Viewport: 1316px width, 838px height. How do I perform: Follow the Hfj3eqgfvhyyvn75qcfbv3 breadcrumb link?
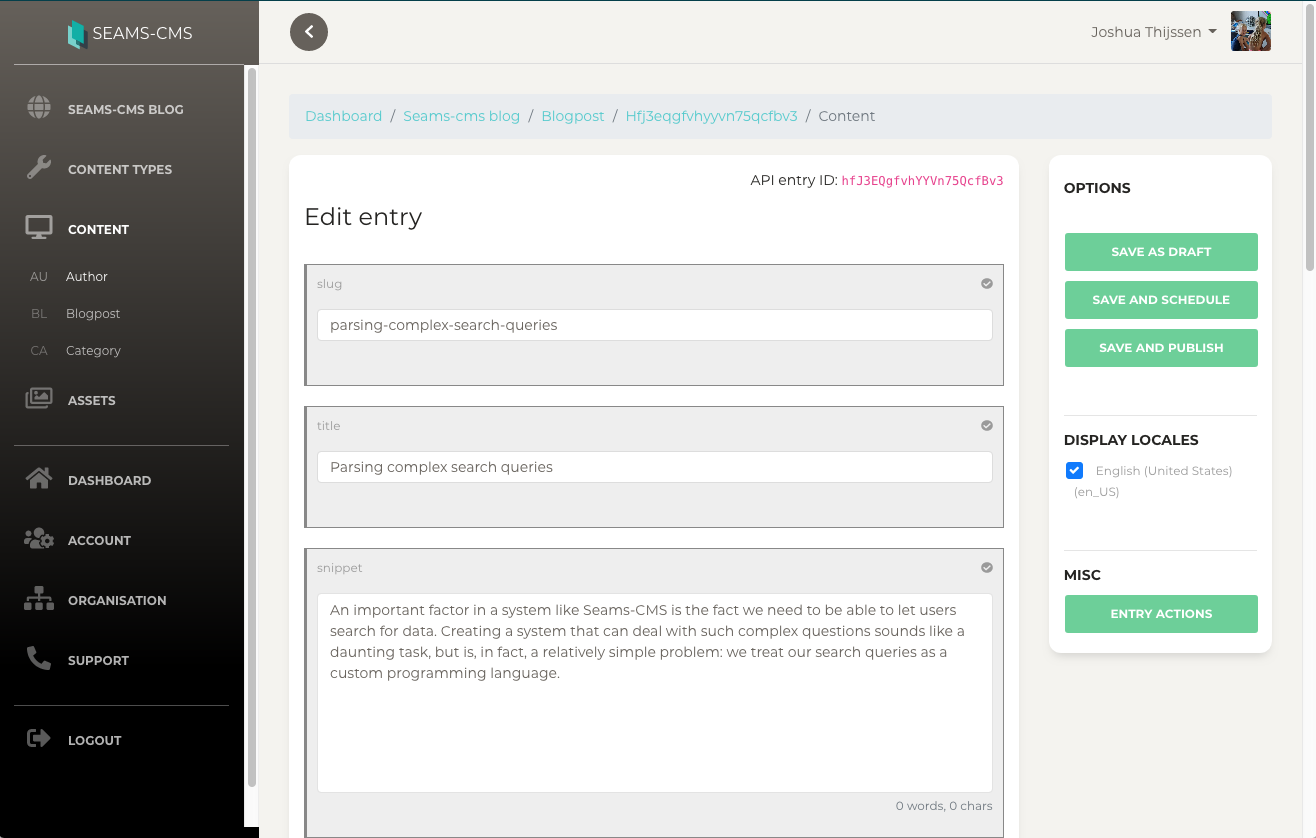tap(712, 116)
